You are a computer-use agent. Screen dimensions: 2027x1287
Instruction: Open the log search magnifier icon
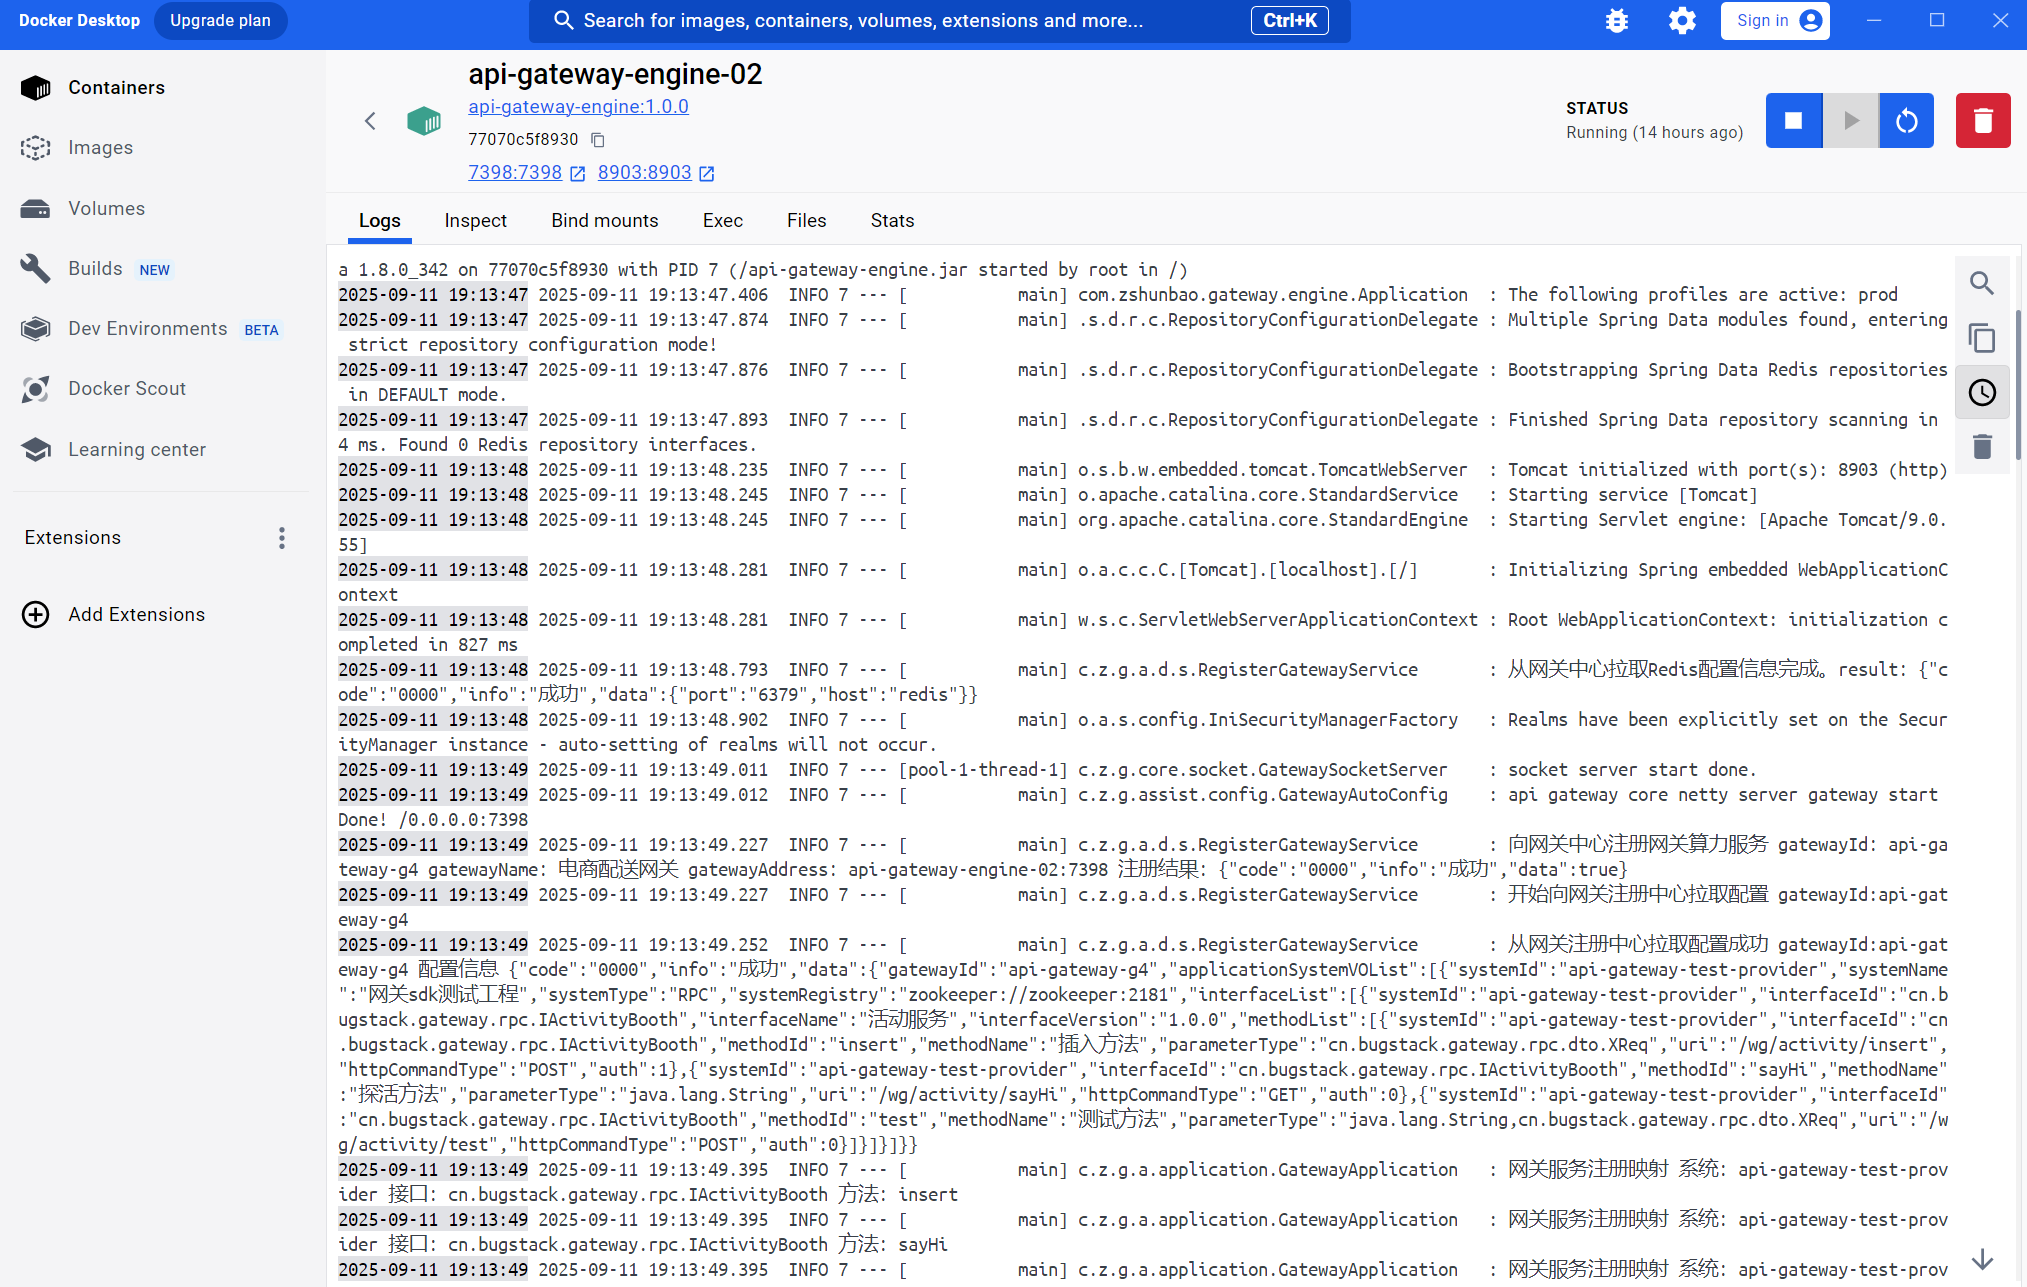1981,283
